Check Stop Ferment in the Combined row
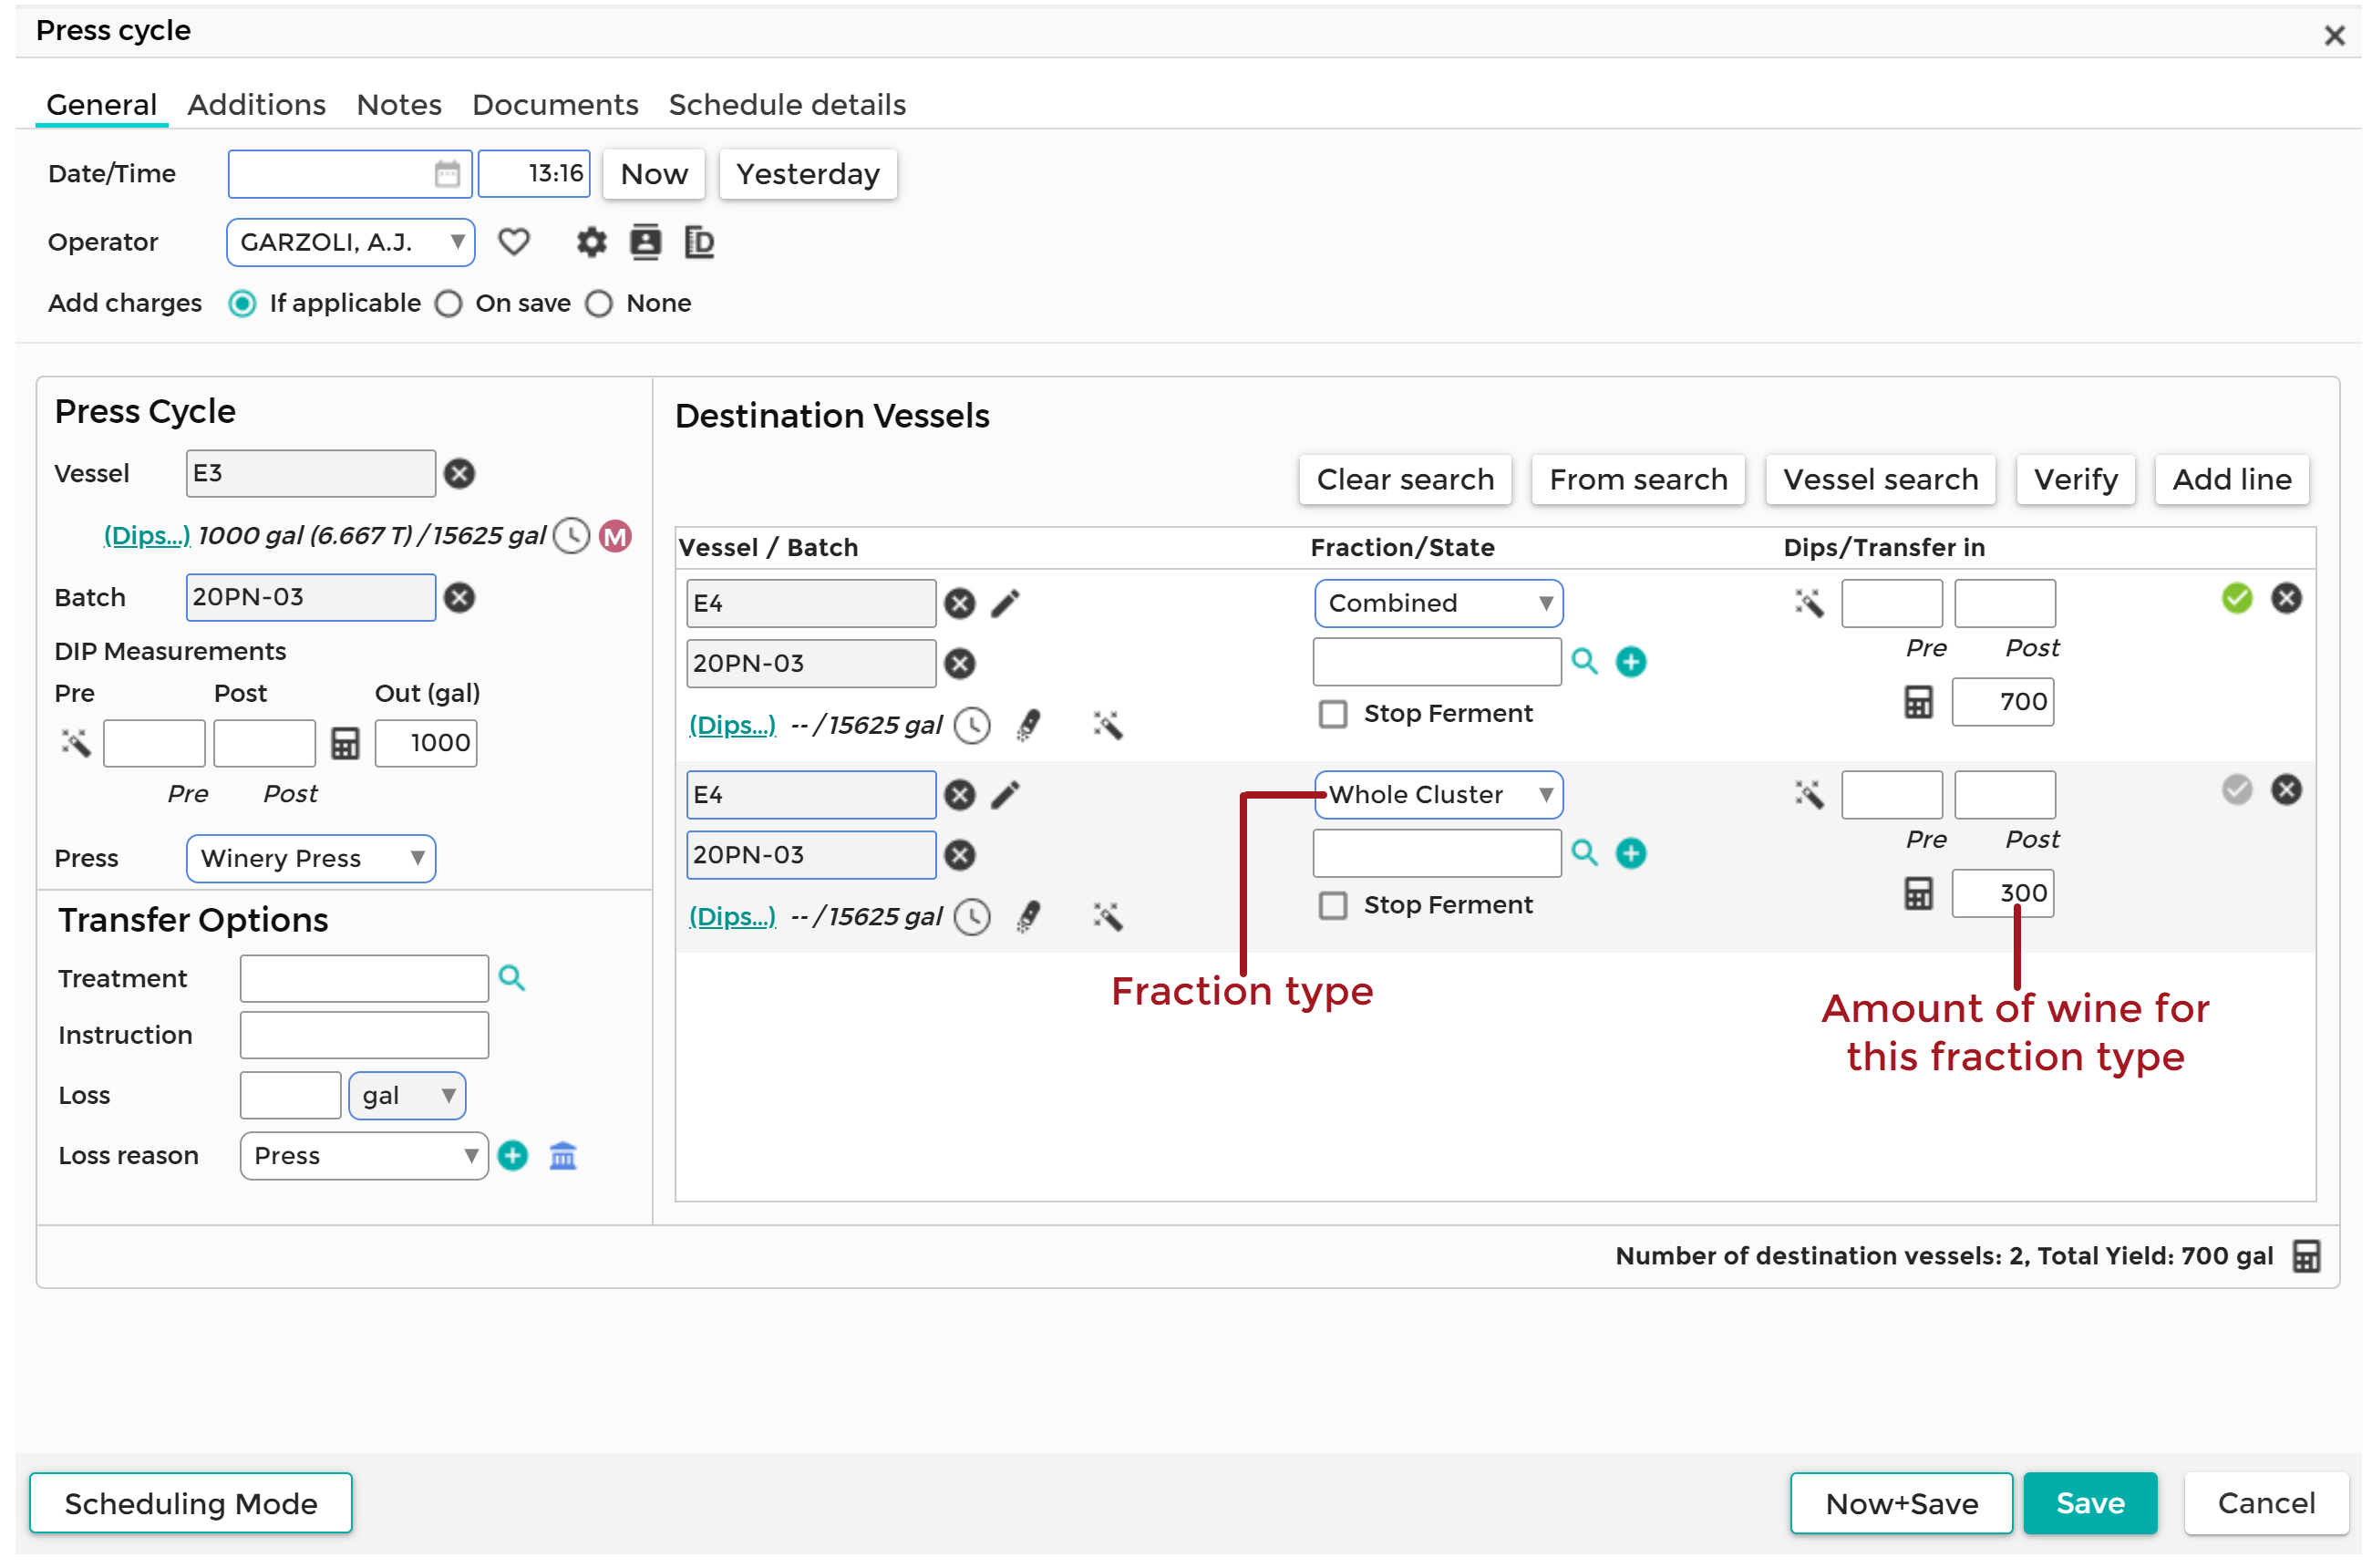Viewport: 2372px width, 1568px height. click(x=1333, y=715)
